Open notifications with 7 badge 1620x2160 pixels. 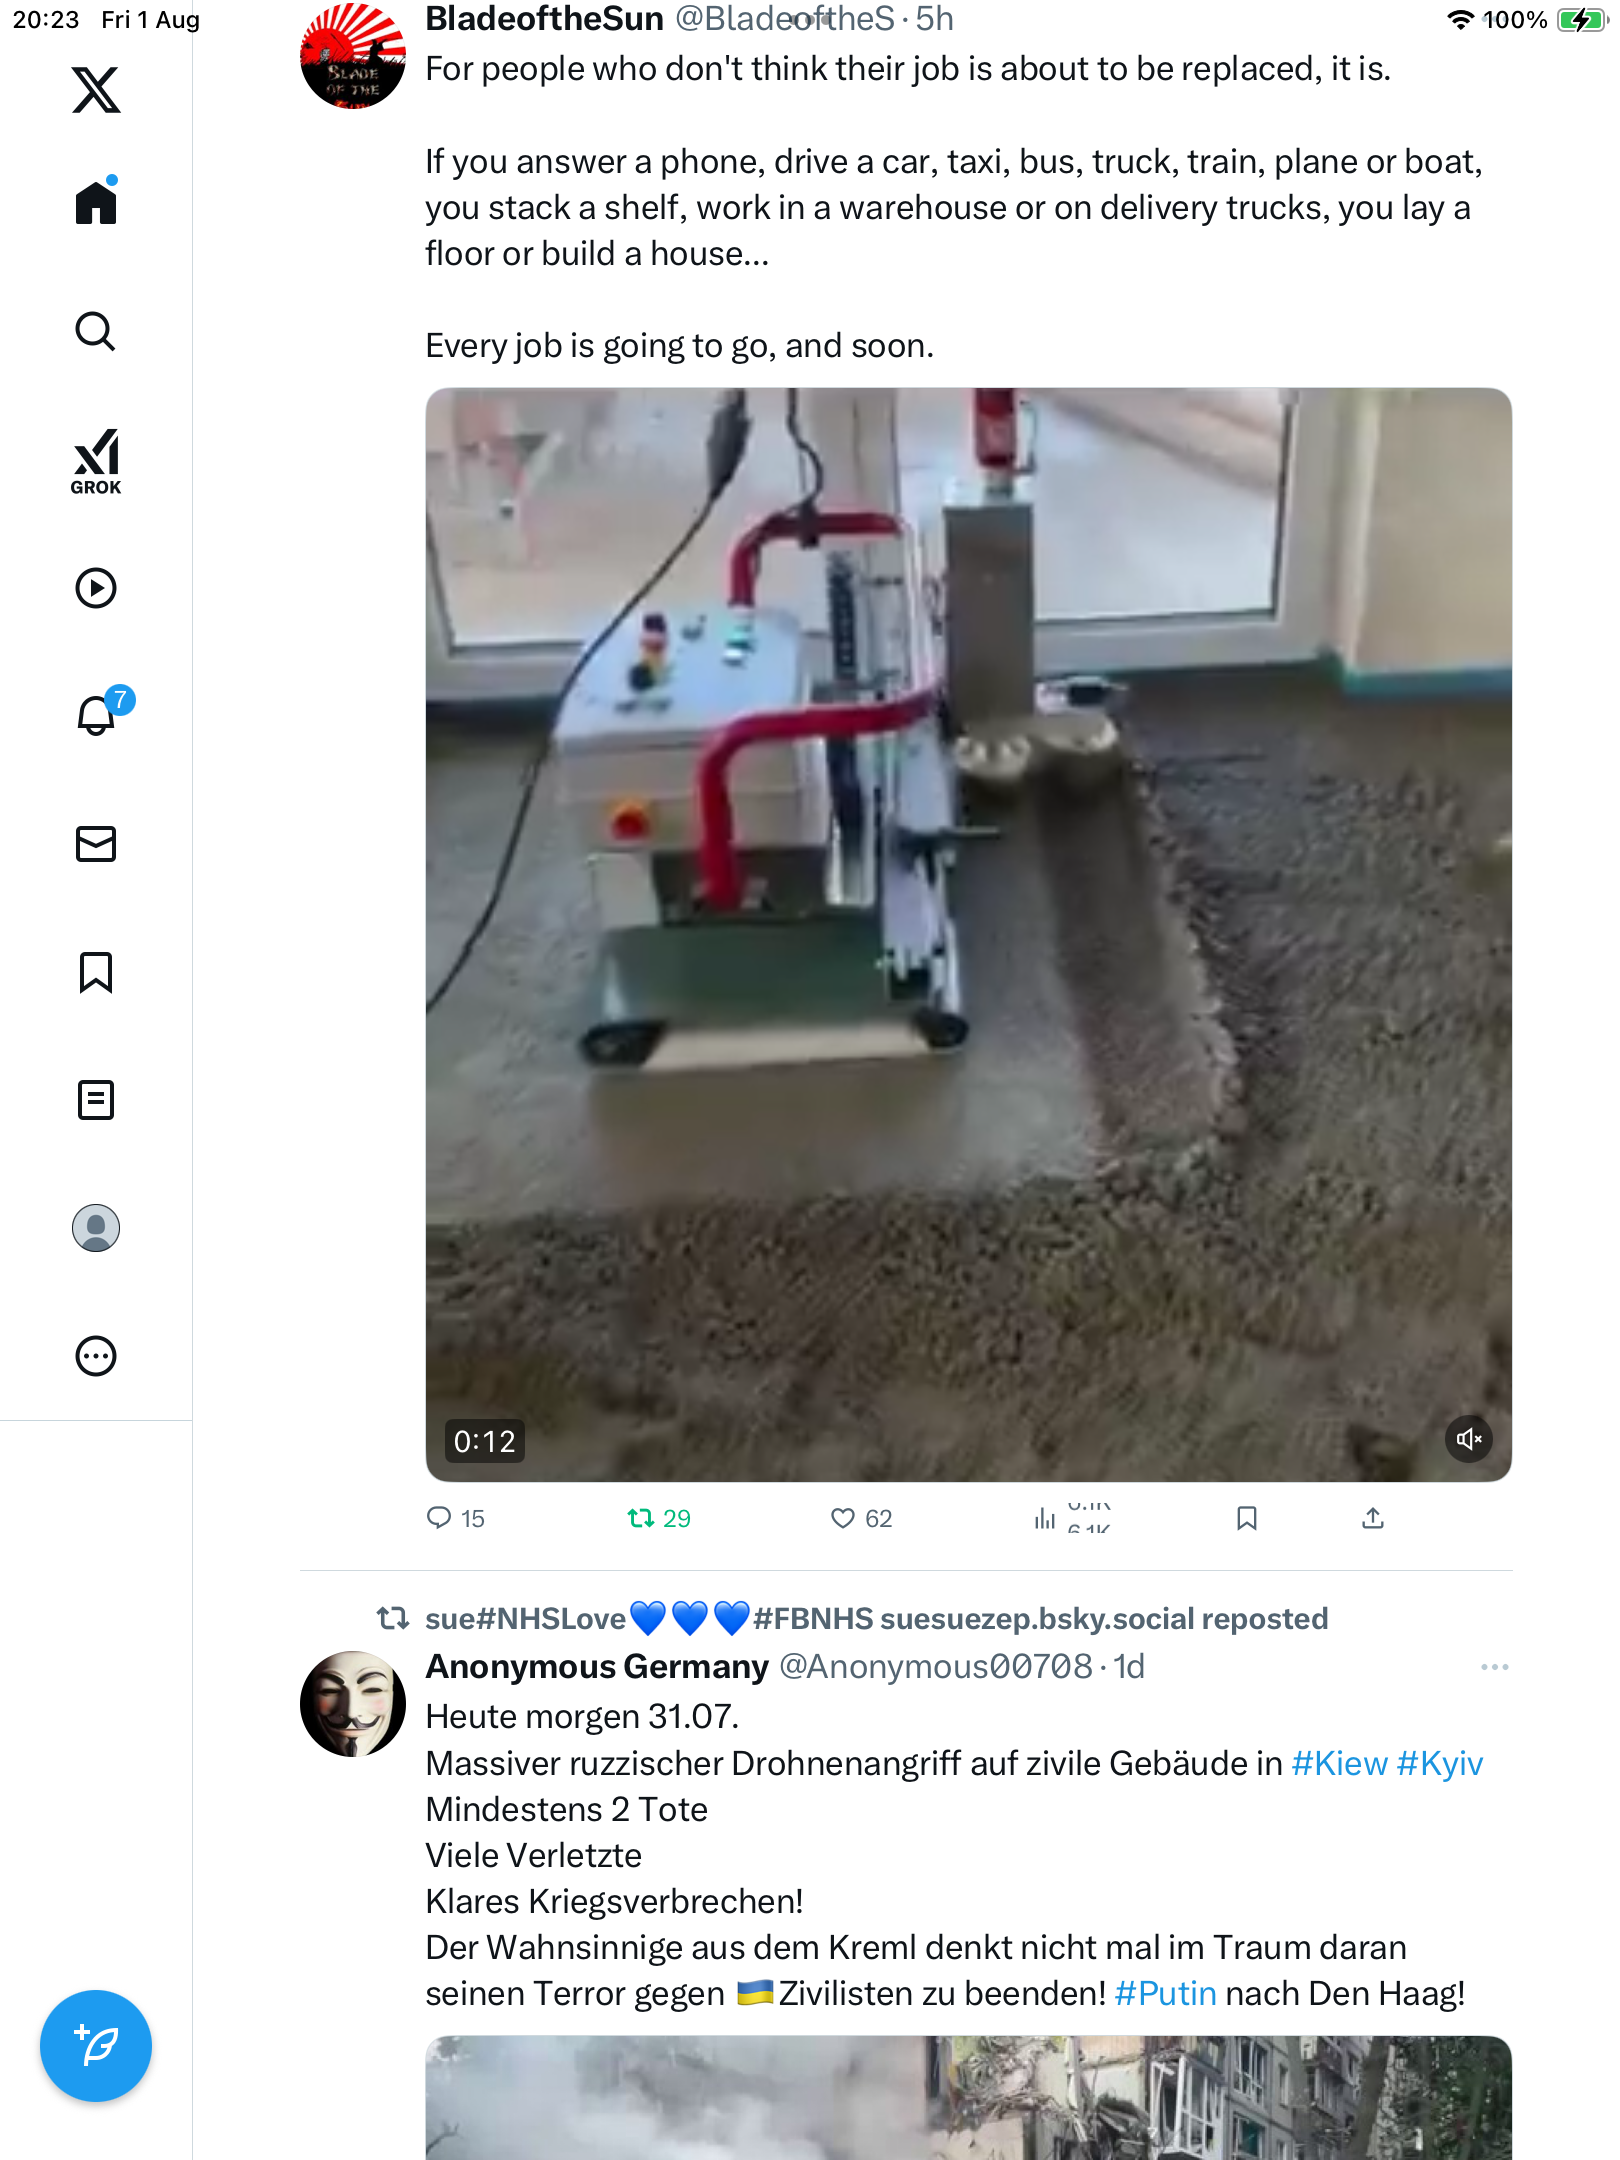pyautogui.click(x=96, y=715)
